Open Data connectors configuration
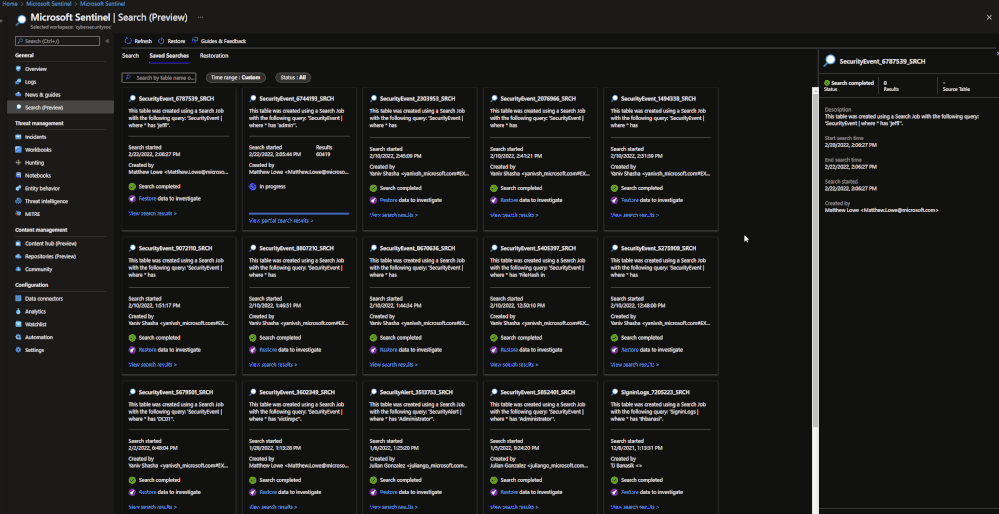 click(44, 298)
